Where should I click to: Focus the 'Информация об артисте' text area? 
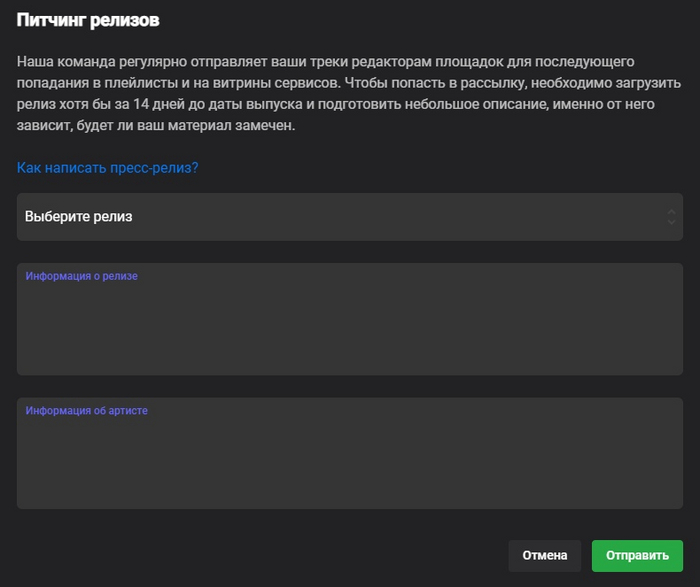tap(349, 458)
